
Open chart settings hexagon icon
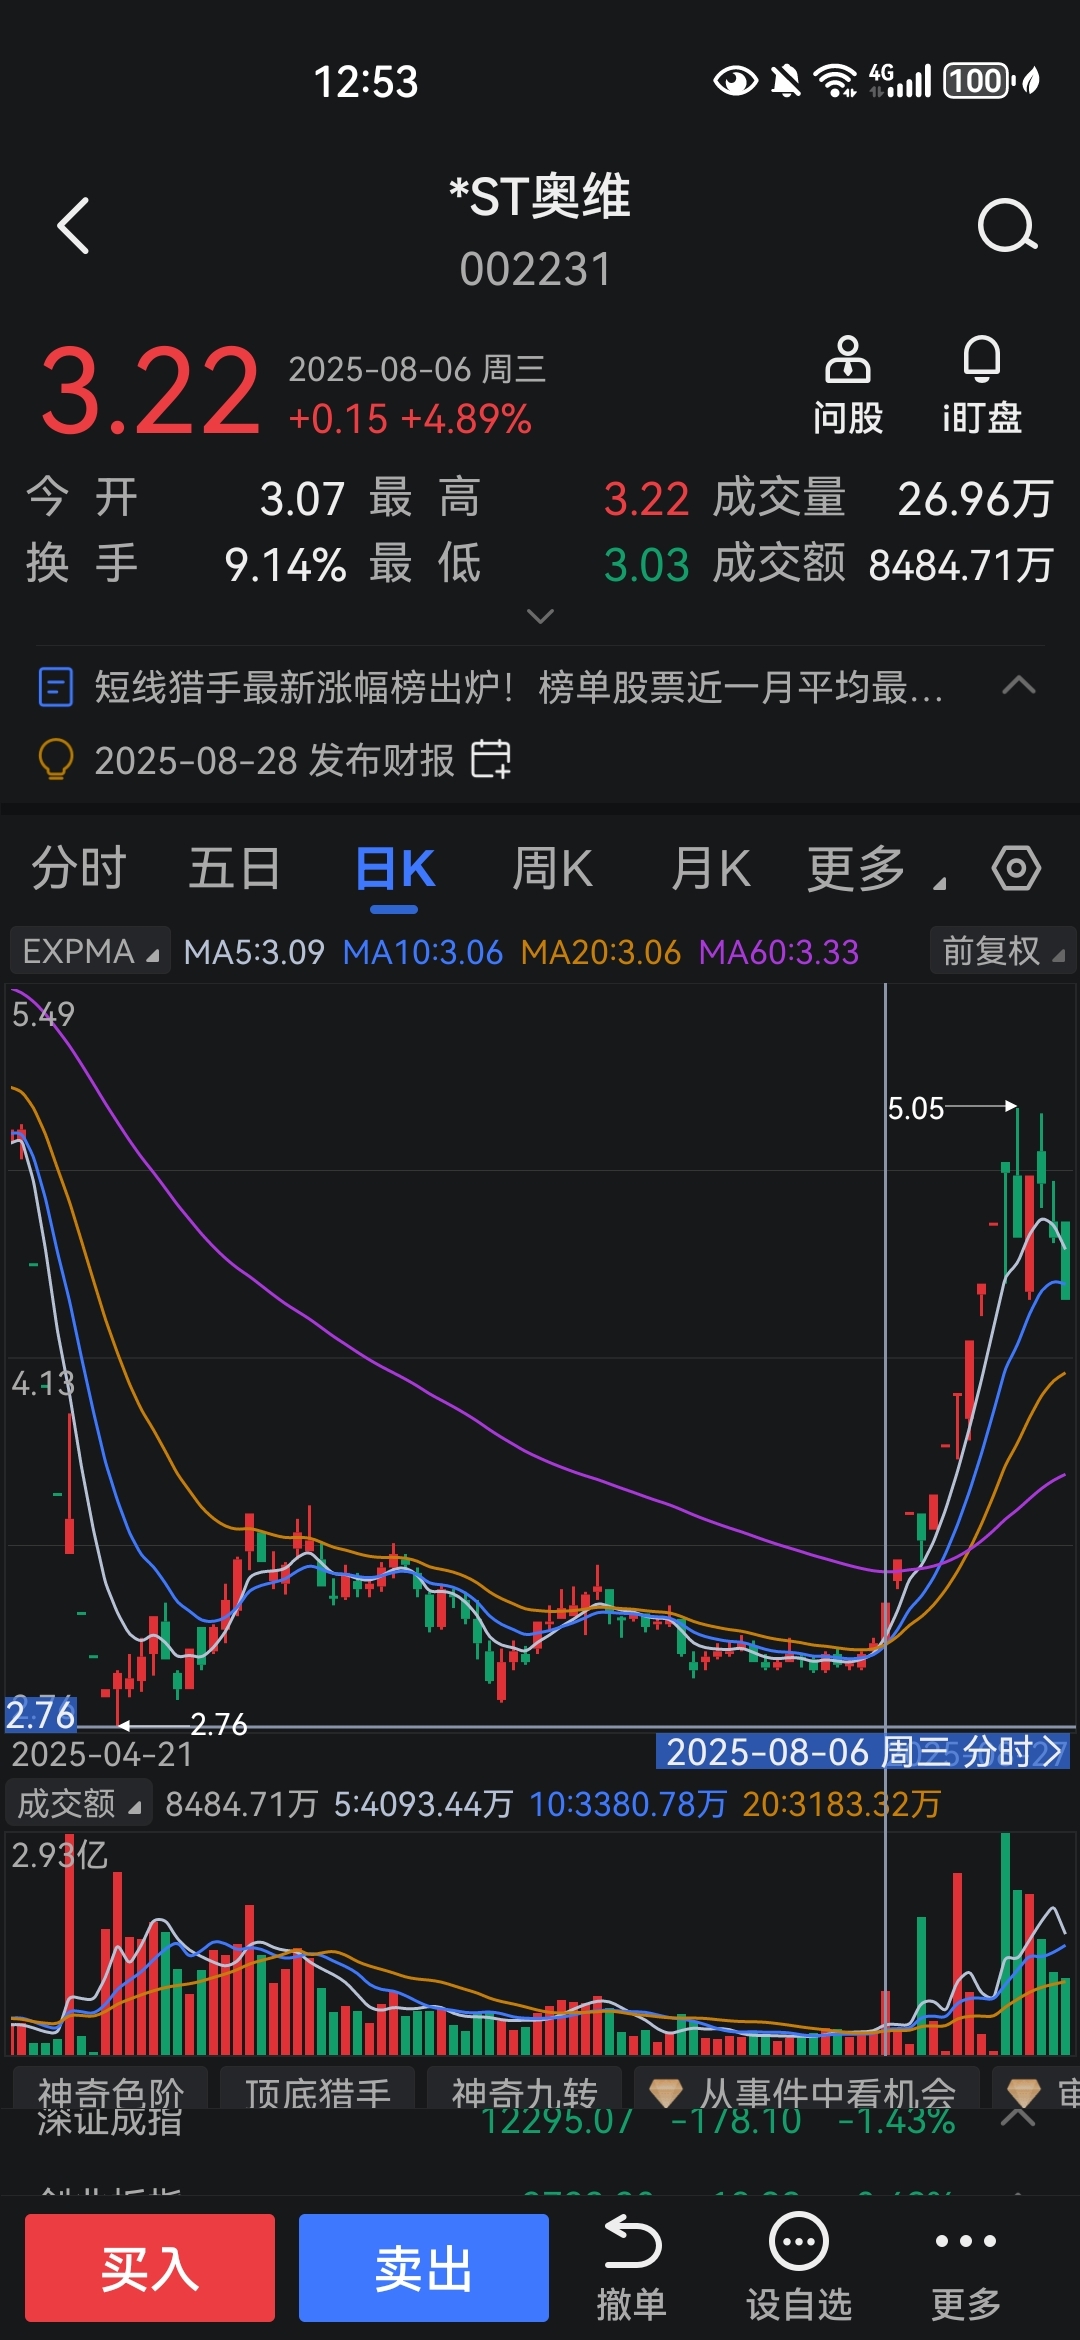click(x=1016, y=867)
